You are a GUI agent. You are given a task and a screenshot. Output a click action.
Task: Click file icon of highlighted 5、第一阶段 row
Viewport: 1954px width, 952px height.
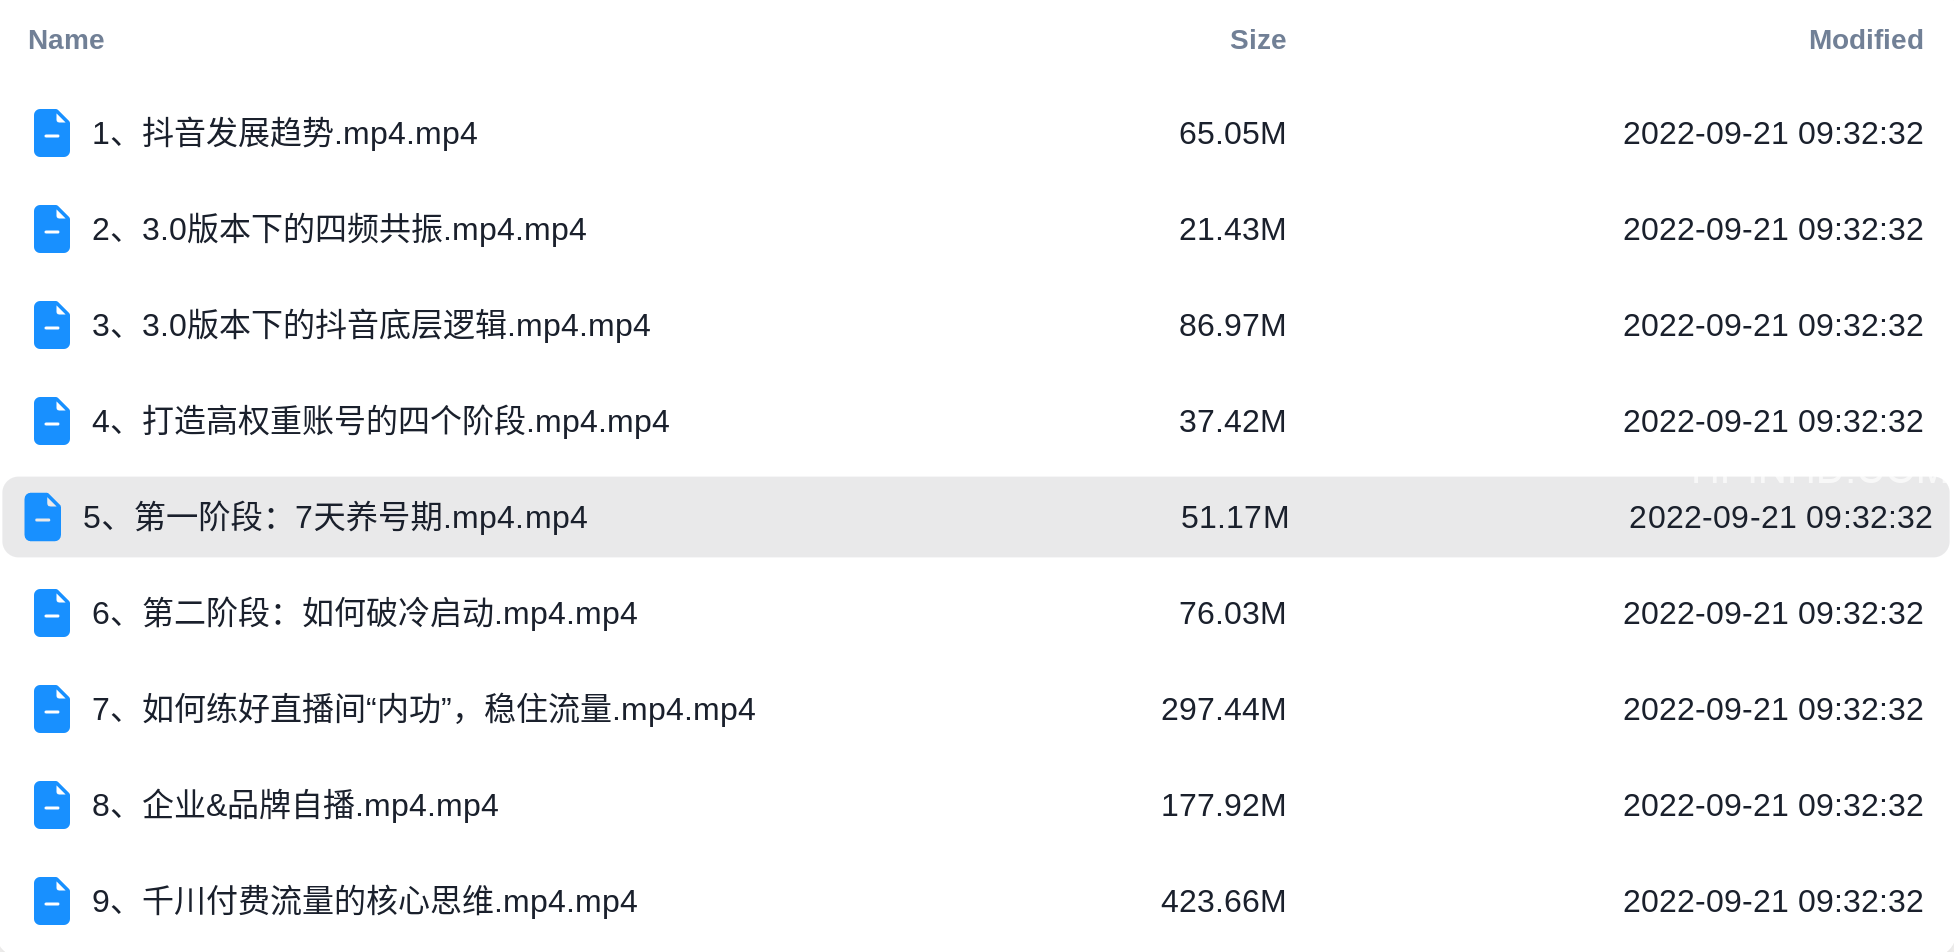[43, 517]
